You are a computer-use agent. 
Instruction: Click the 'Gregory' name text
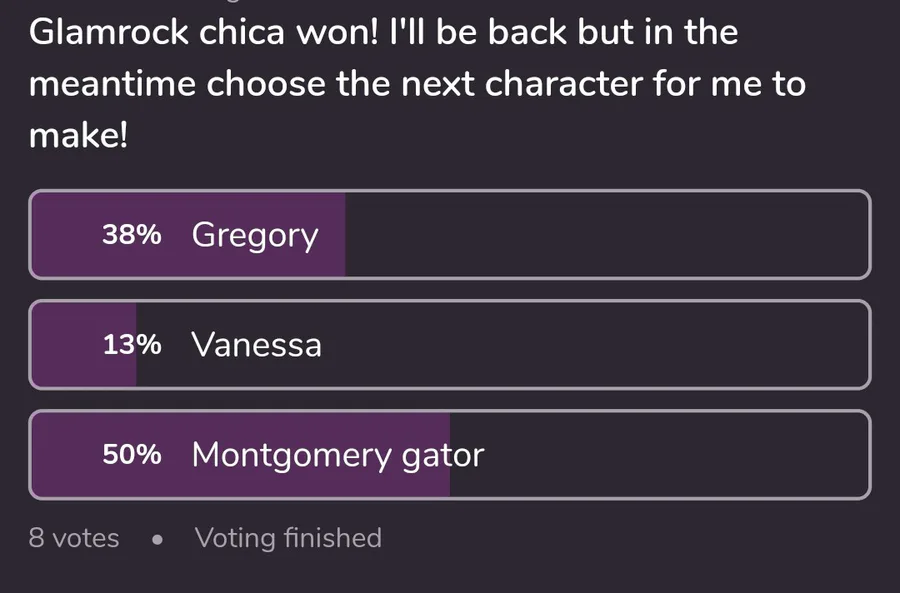(x=255, y=237)
